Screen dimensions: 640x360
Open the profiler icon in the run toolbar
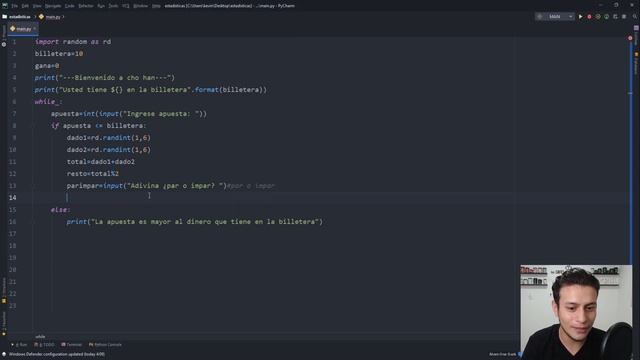point(607,17)
